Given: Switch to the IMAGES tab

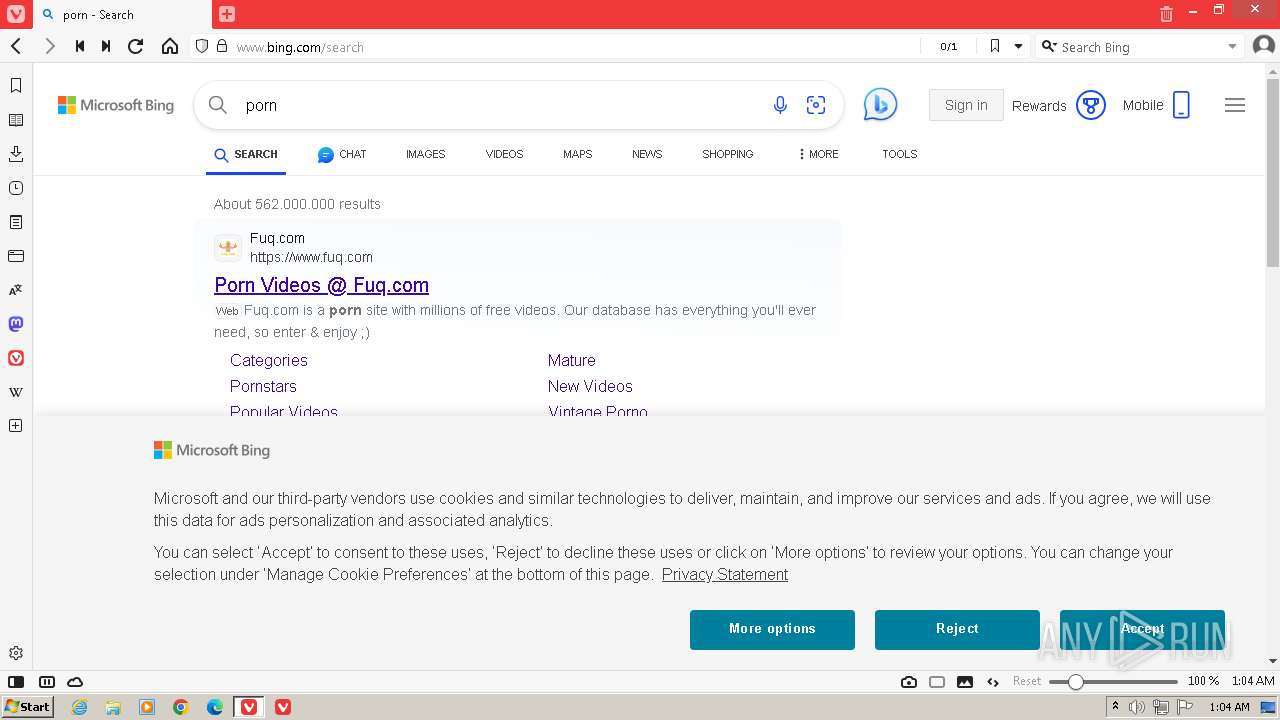Looking at the screenshot, I should [425, 154].
